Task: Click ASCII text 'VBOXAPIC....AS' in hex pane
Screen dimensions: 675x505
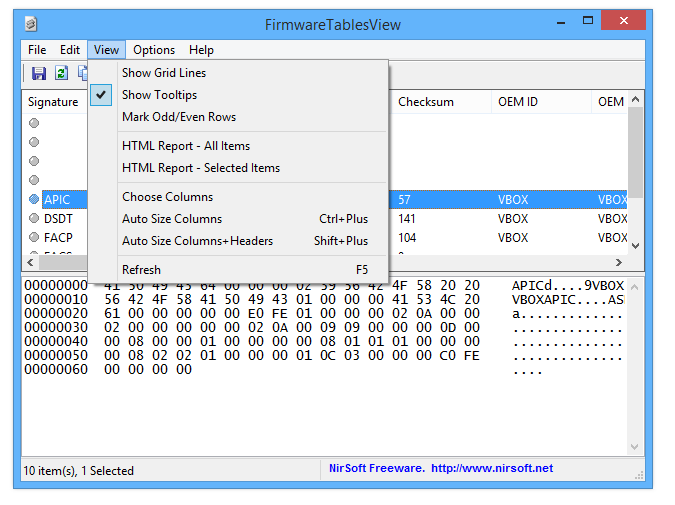Action: coord(568,299)
